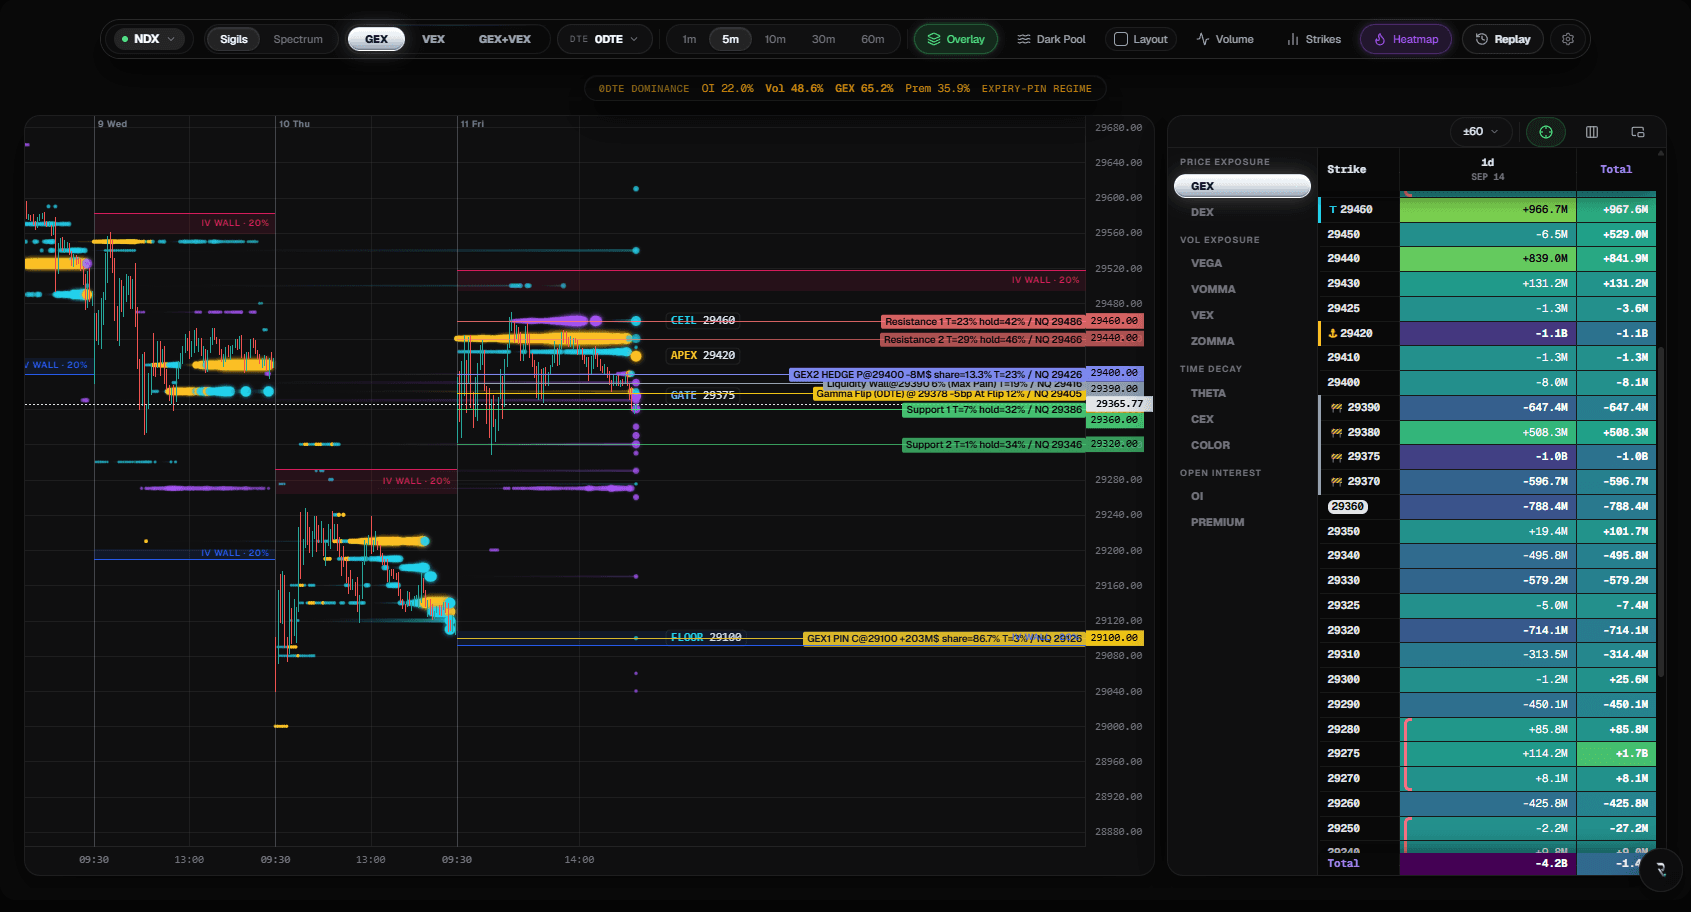The height and width of the screenshot is (912, 1691).
Task: Select THETA under Time Decay
Action: pyautogui.click(x=1208, y=393)
